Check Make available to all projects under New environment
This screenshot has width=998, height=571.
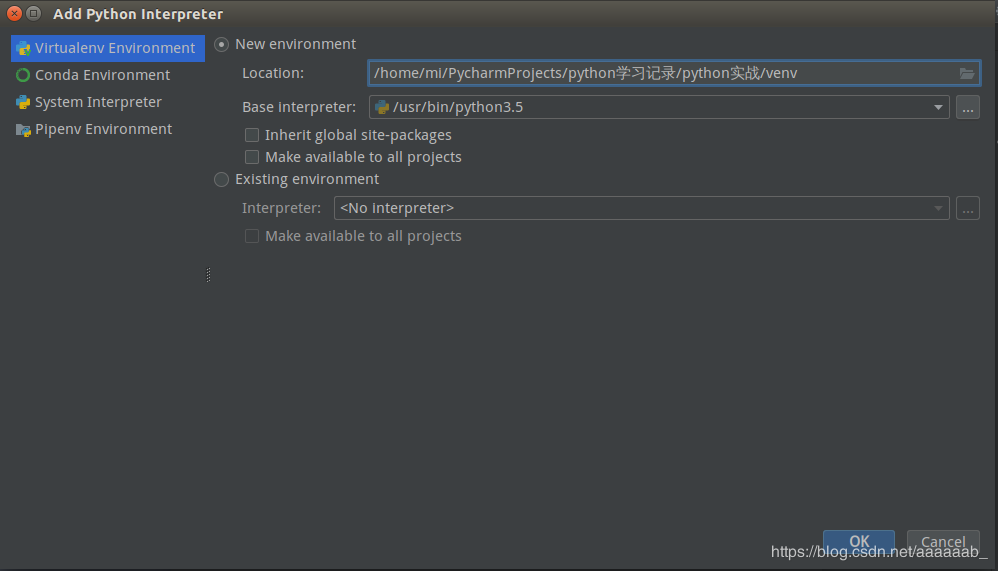click(x=252, y=157)
